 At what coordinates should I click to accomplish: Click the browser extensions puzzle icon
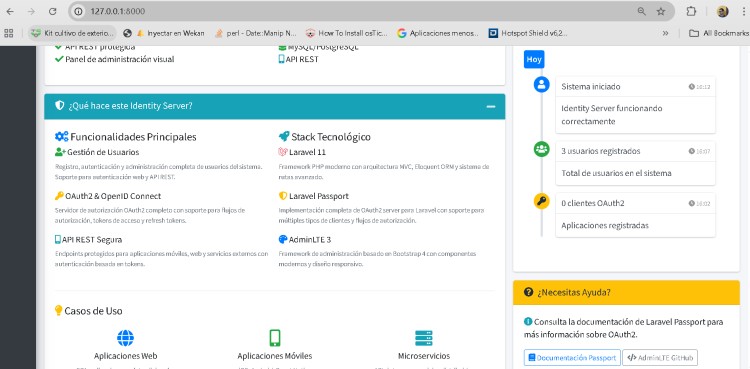coord(691,11)
